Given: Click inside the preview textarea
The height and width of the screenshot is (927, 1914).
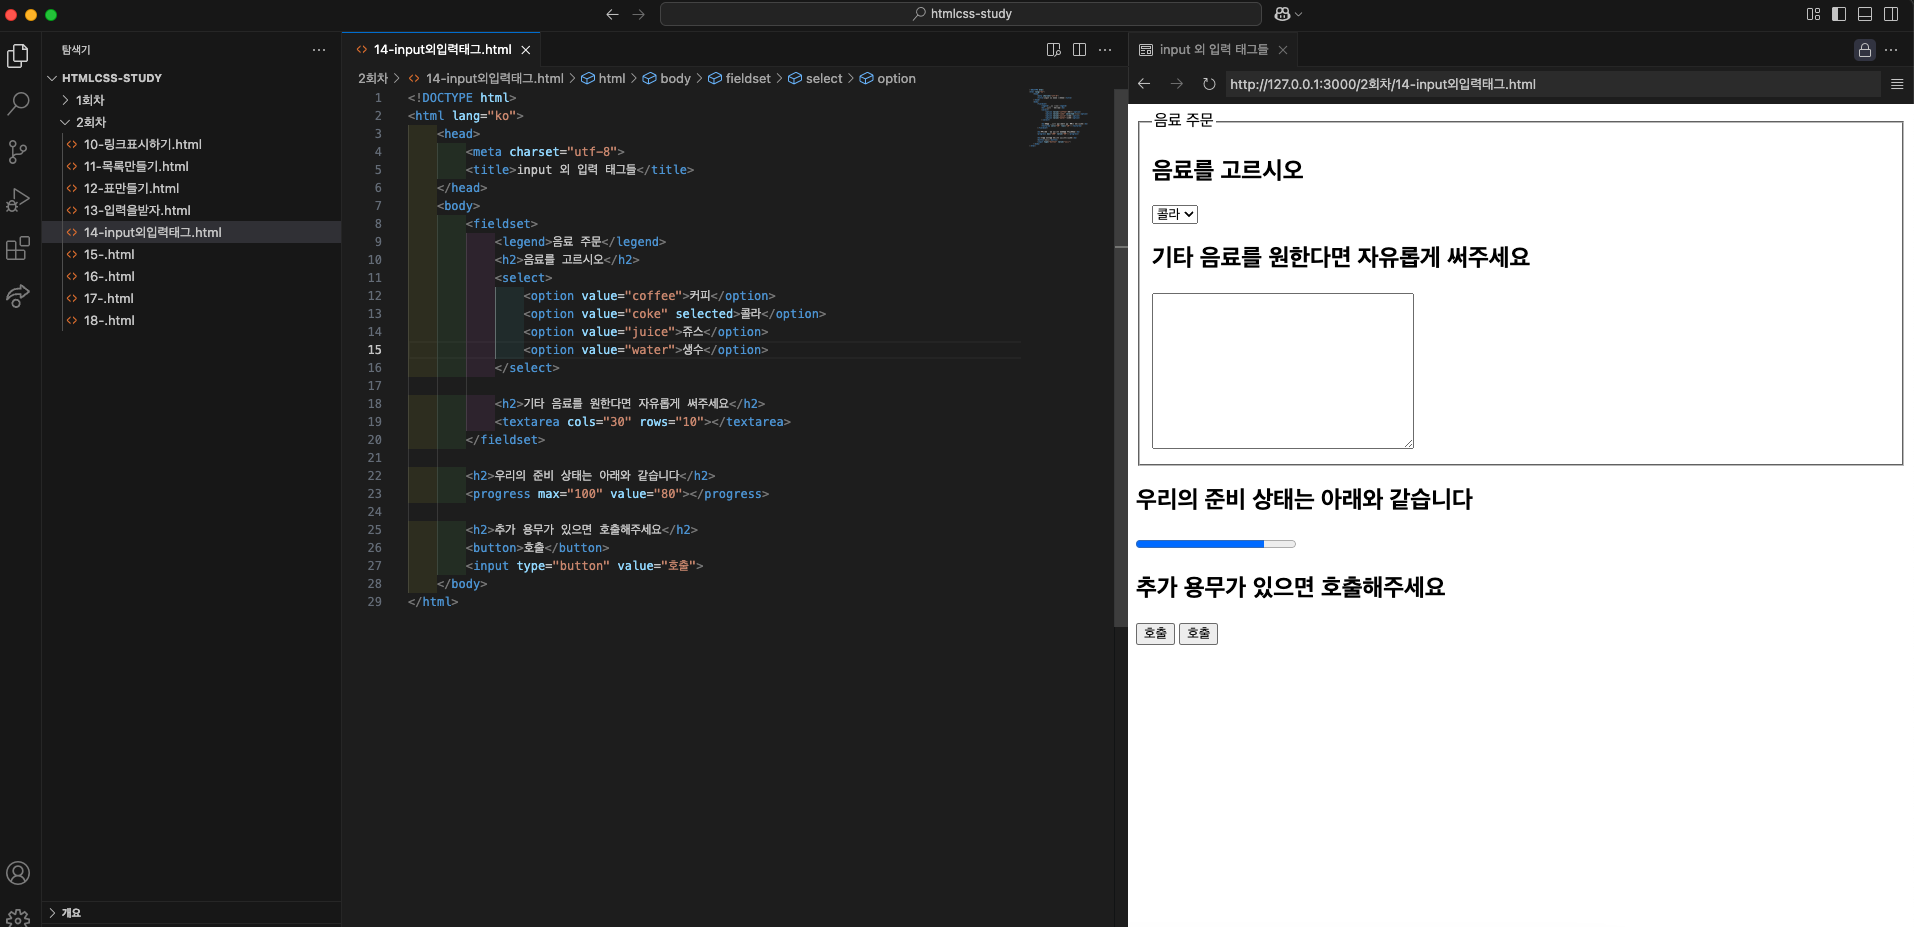Looking at the screenshot, I should [1283, 371].
